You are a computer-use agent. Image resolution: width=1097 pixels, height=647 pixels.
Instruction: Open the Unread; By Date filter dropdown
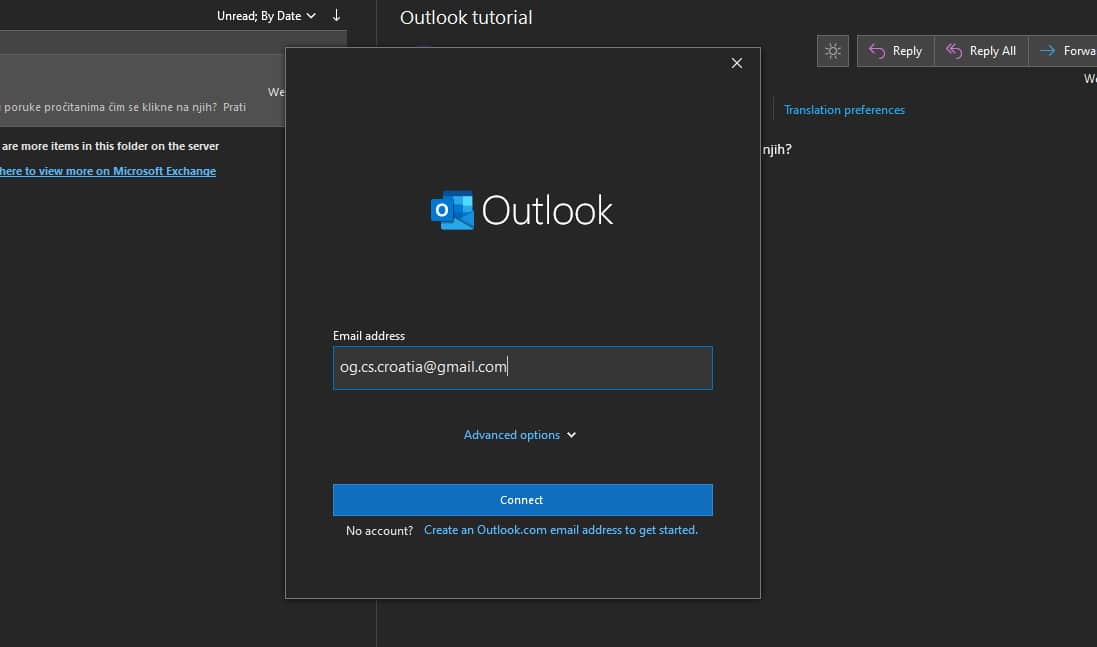[x=266, y=16]
